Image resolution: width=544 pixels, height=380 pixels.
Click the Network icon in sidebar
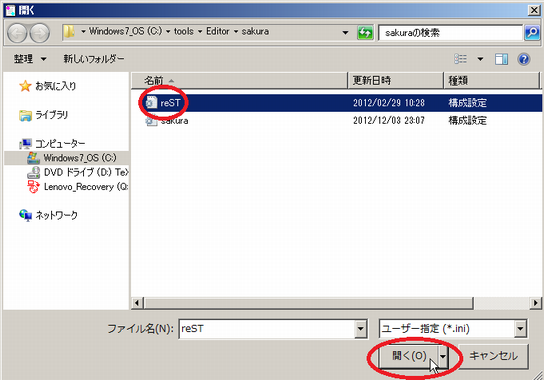(26, 215)
